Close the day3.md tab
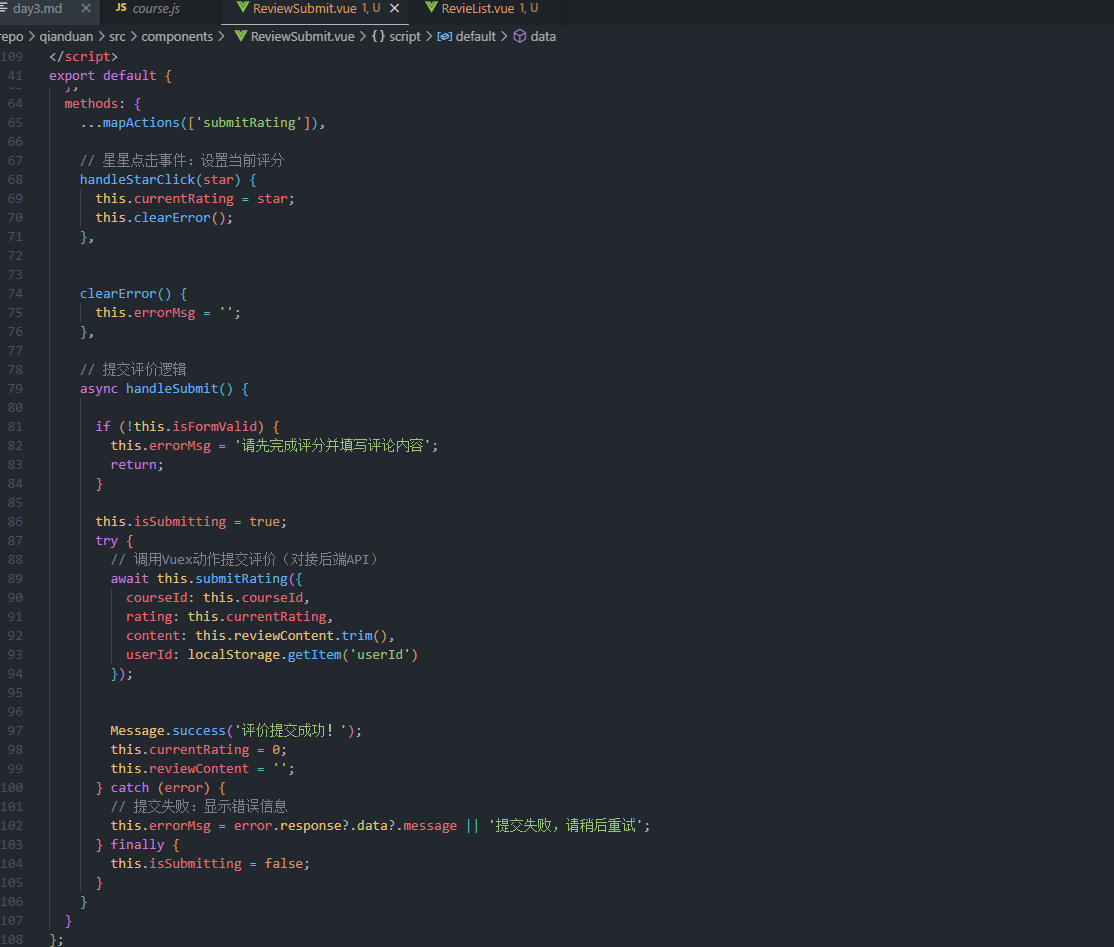1114x947 pixels. (x=86, y=9)
